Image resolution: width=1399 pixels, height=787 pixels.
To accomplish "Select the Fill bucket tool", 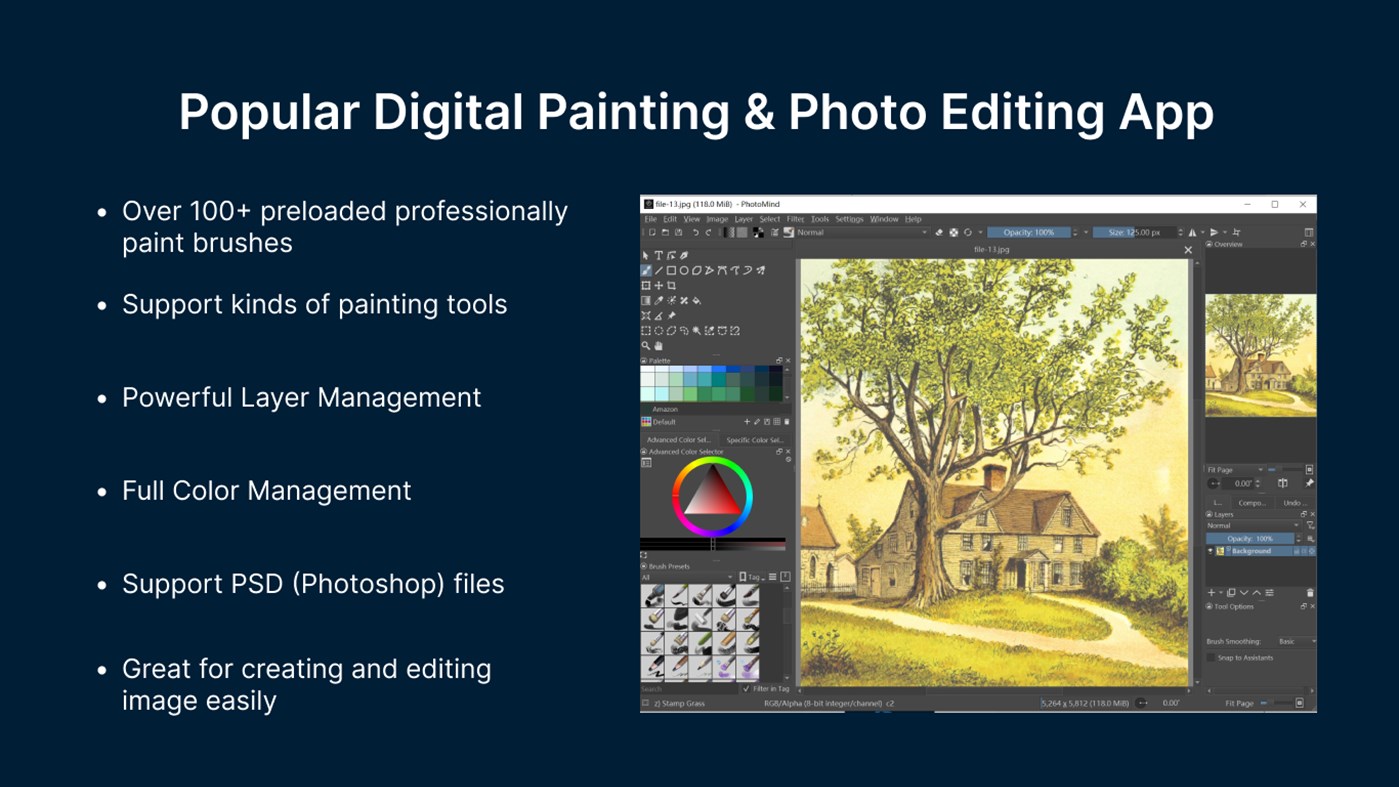I will tap(696, 301).
